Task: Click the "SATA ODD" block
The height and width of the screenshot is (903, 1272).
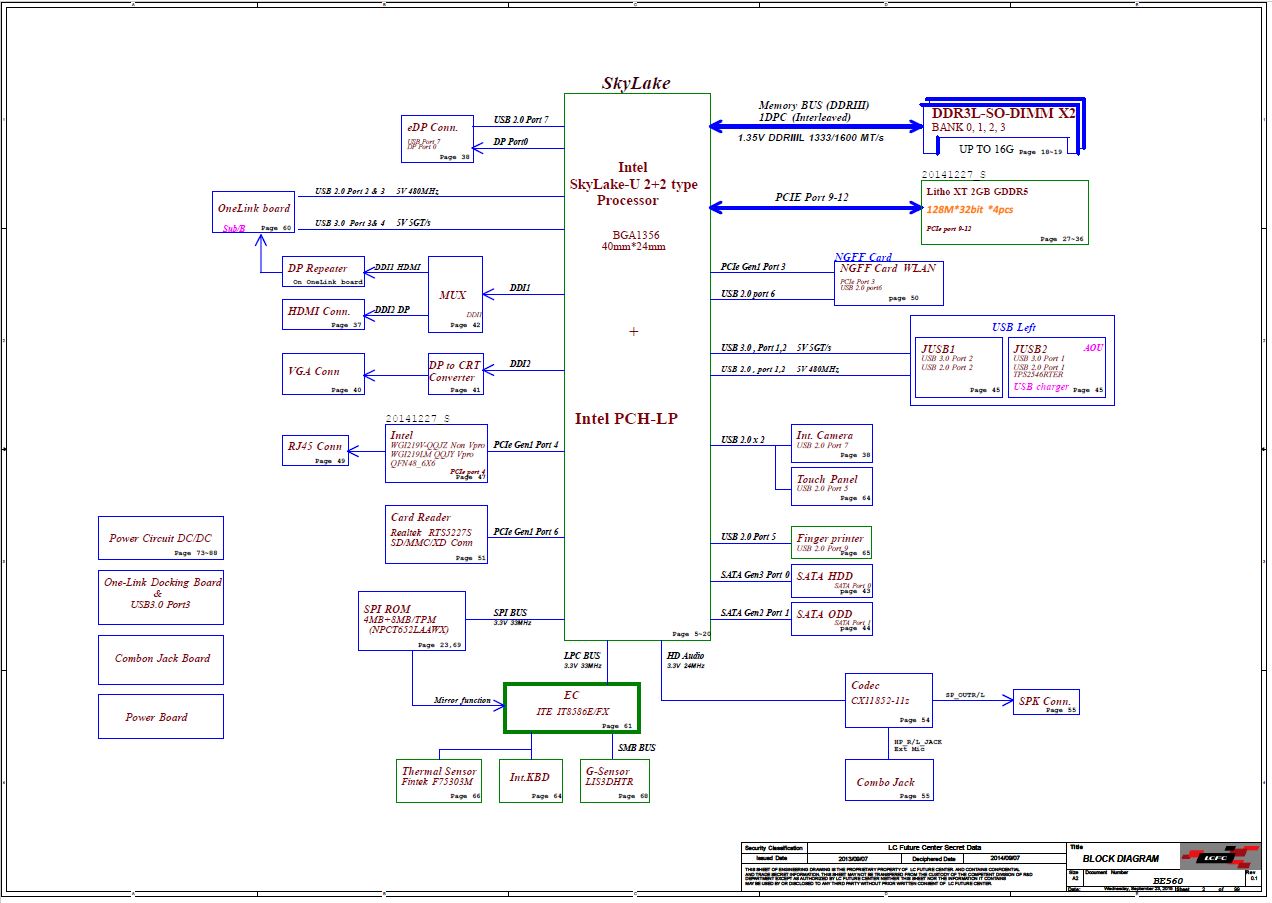Action: (x=832, y=618)
